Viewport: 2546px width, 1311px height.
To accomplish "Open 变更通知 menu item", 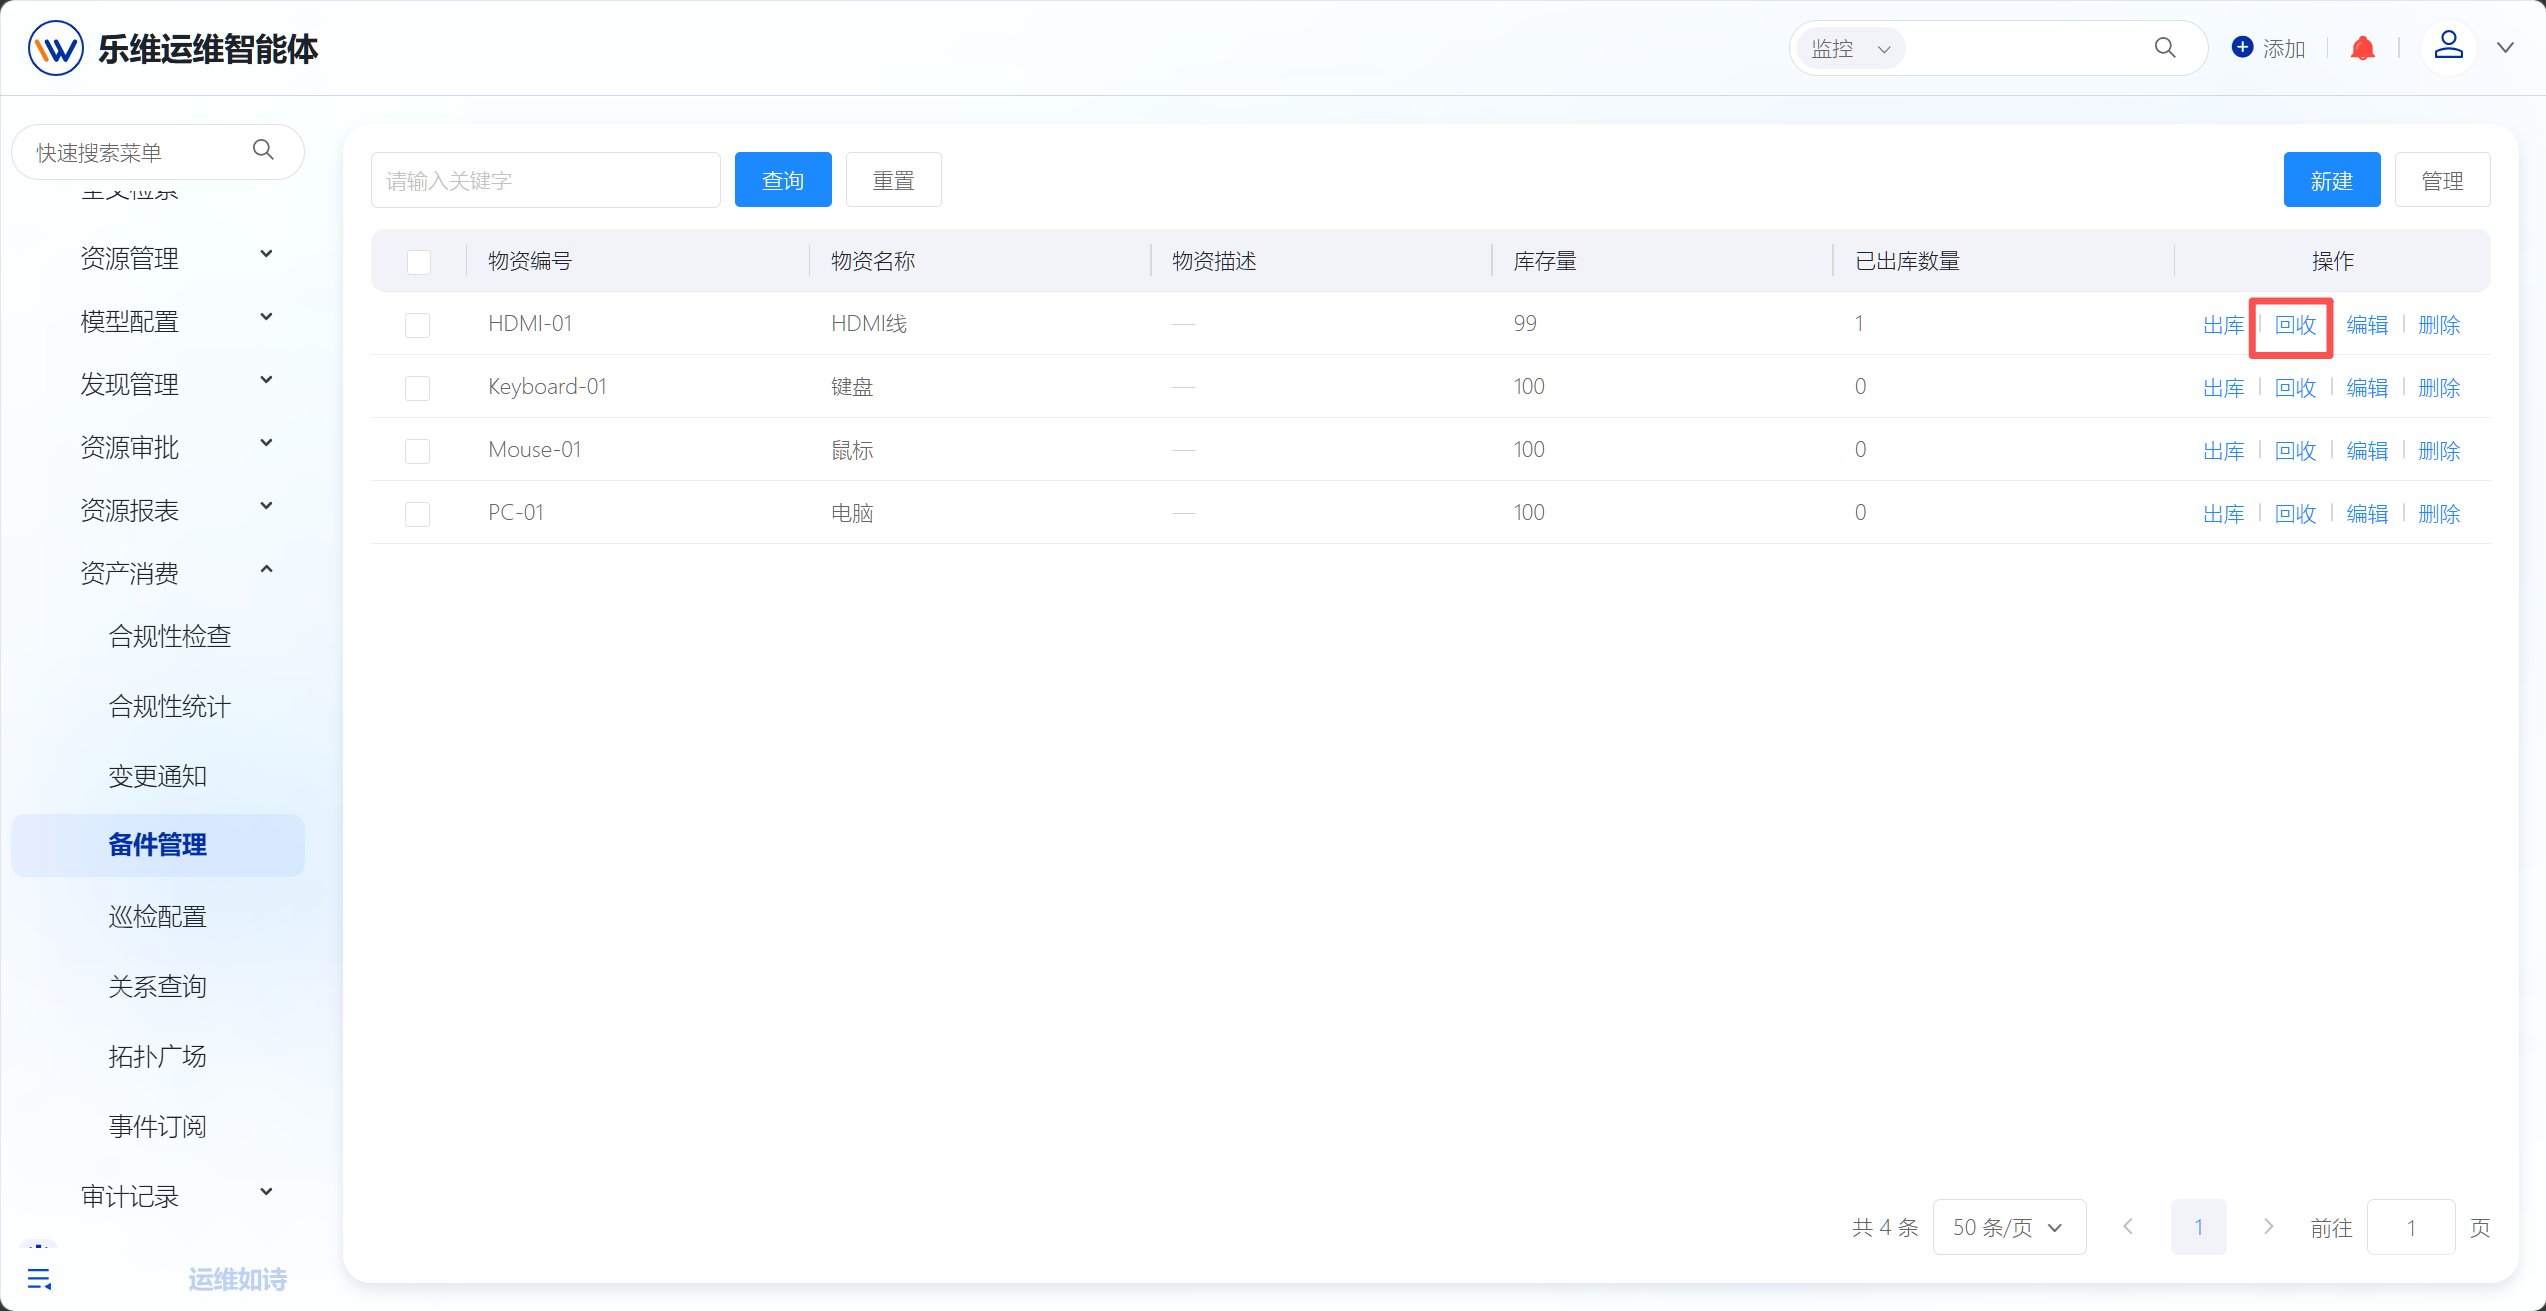I will (157, 776).
